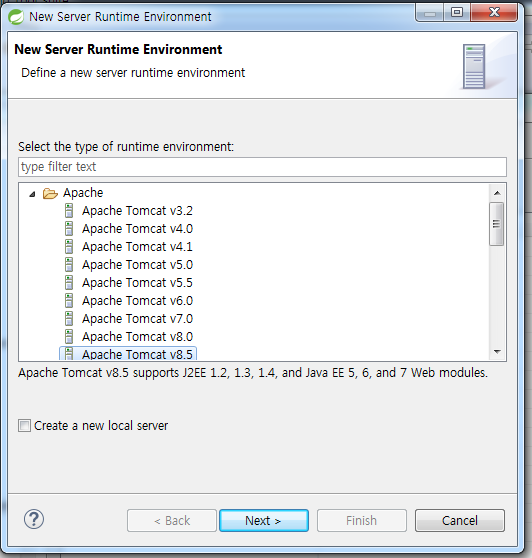The height and width of the screenshot is (558, 532).
Task: Select Apache Tomcat v4.1 entry
Action: 137,247
